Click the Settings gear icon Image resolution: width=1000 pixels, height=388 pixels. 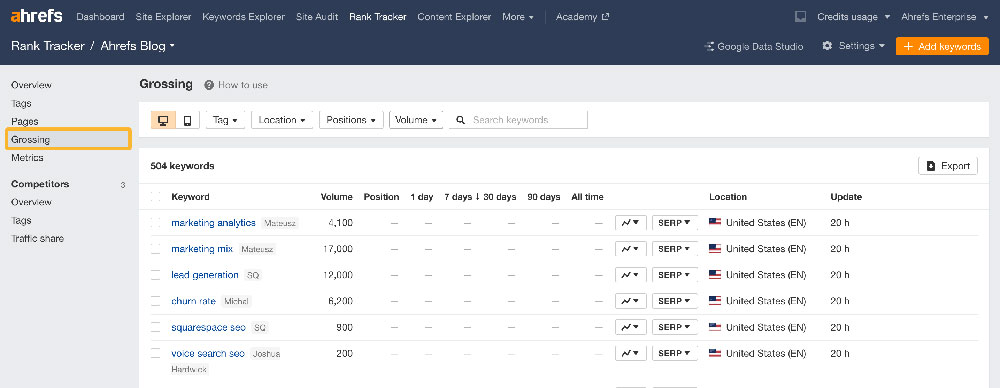pyautogui.click(x=827, y=46)
